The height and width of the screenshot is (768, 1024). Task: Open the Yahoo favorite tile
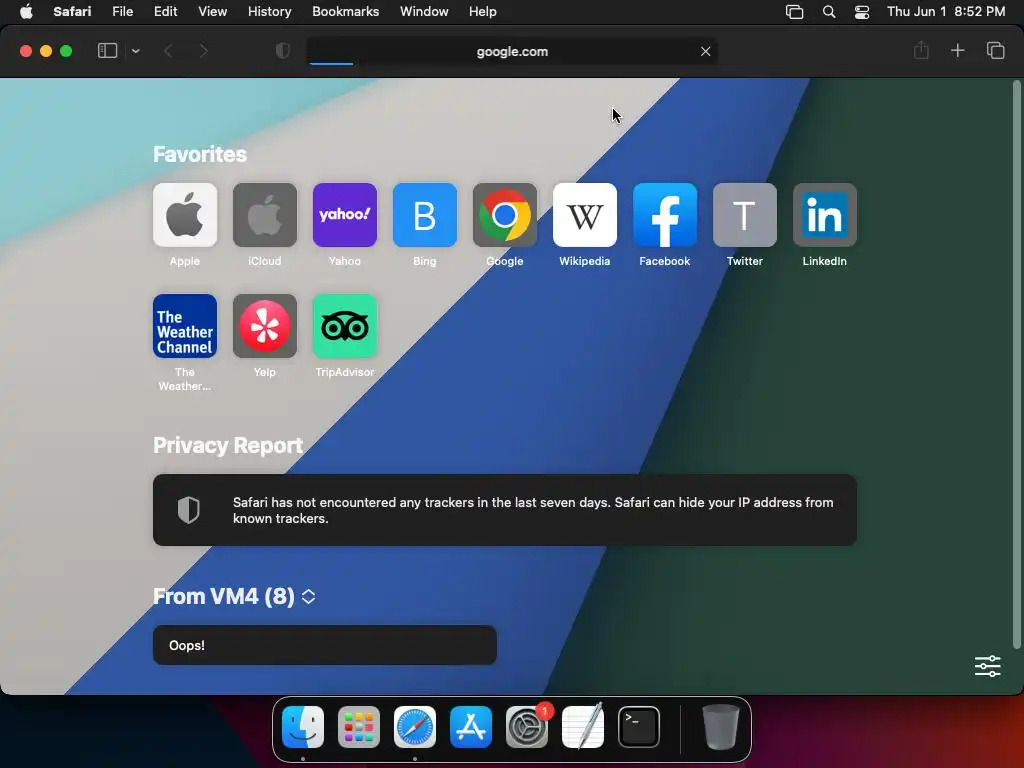pos(345,215)
